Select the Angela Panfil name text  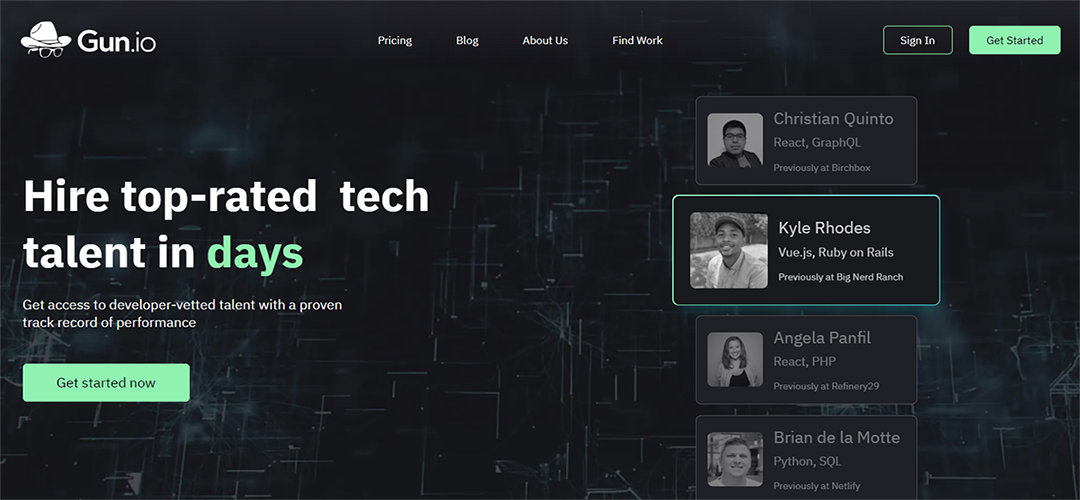coord(822,338)
